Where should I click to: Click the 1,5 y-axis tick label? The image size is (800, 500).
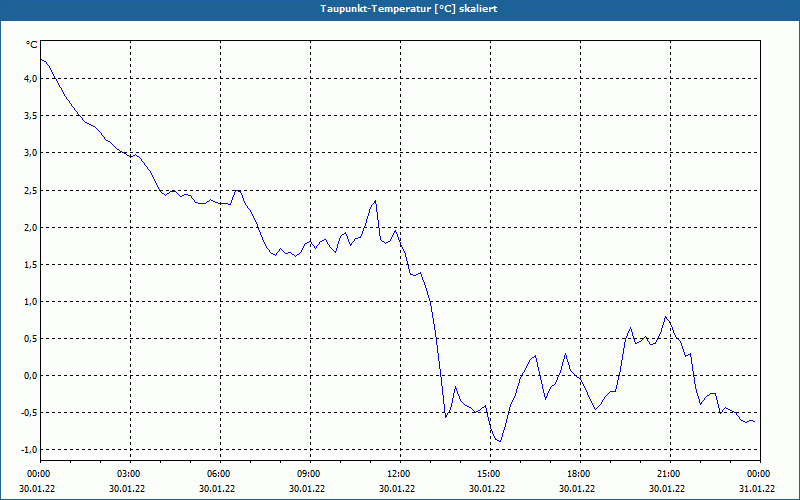(30, 265)
